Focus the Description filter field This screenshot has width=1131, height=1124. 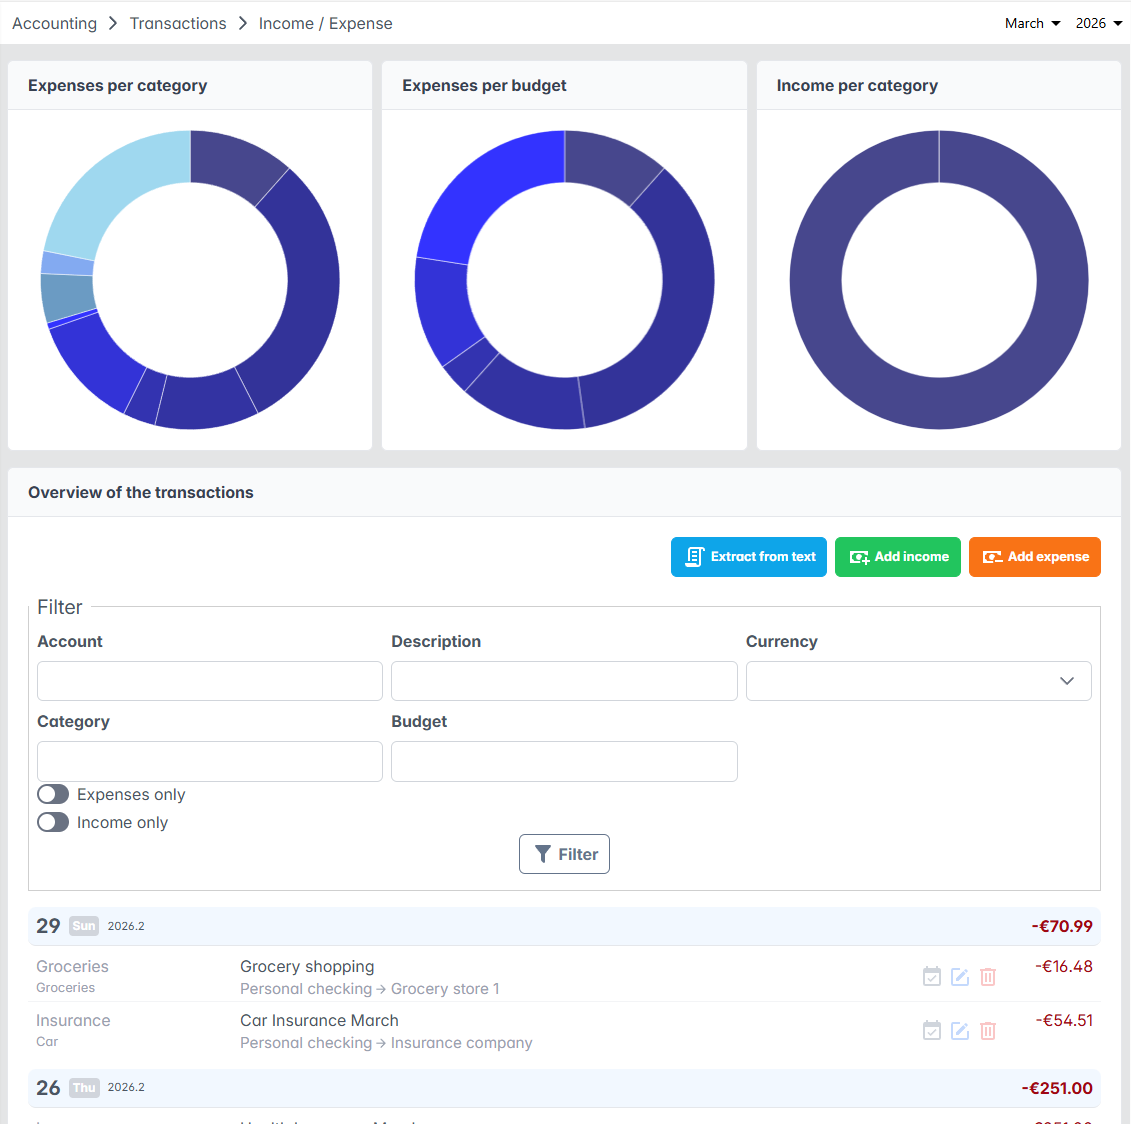564,681
